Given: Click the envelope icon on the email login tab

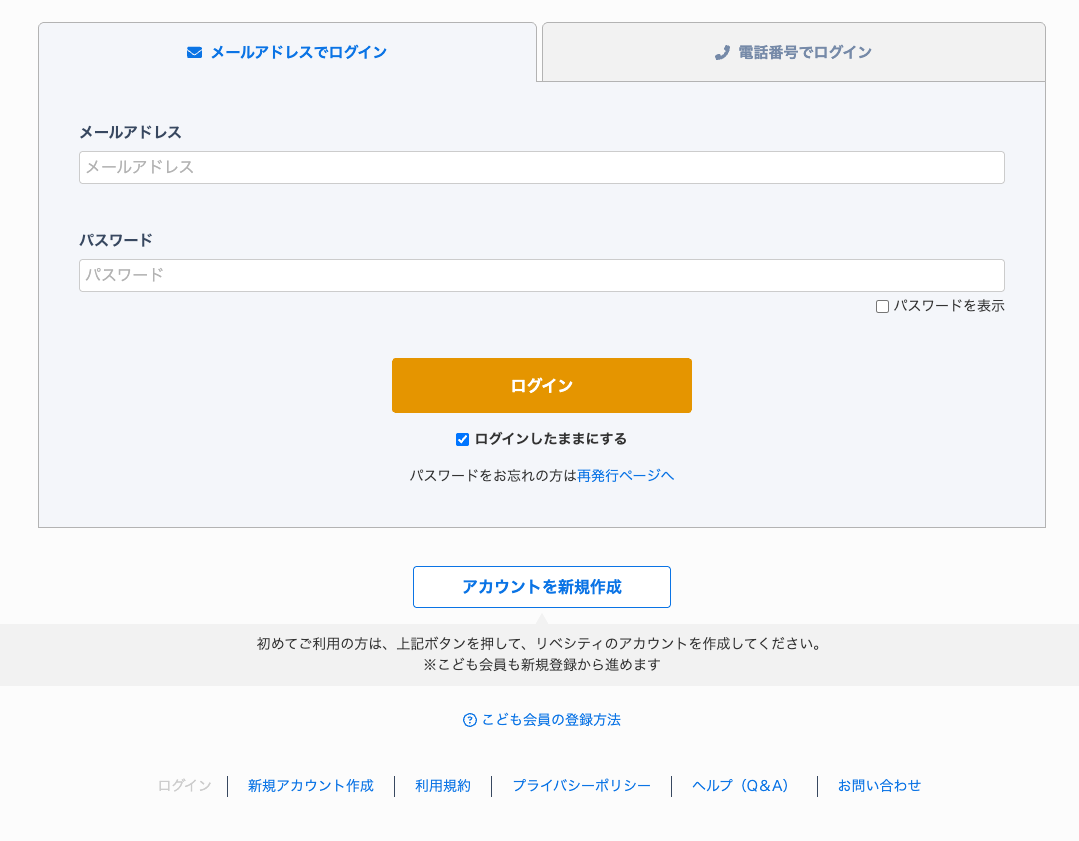Looking at the screenshot, I should pos(195,53).
